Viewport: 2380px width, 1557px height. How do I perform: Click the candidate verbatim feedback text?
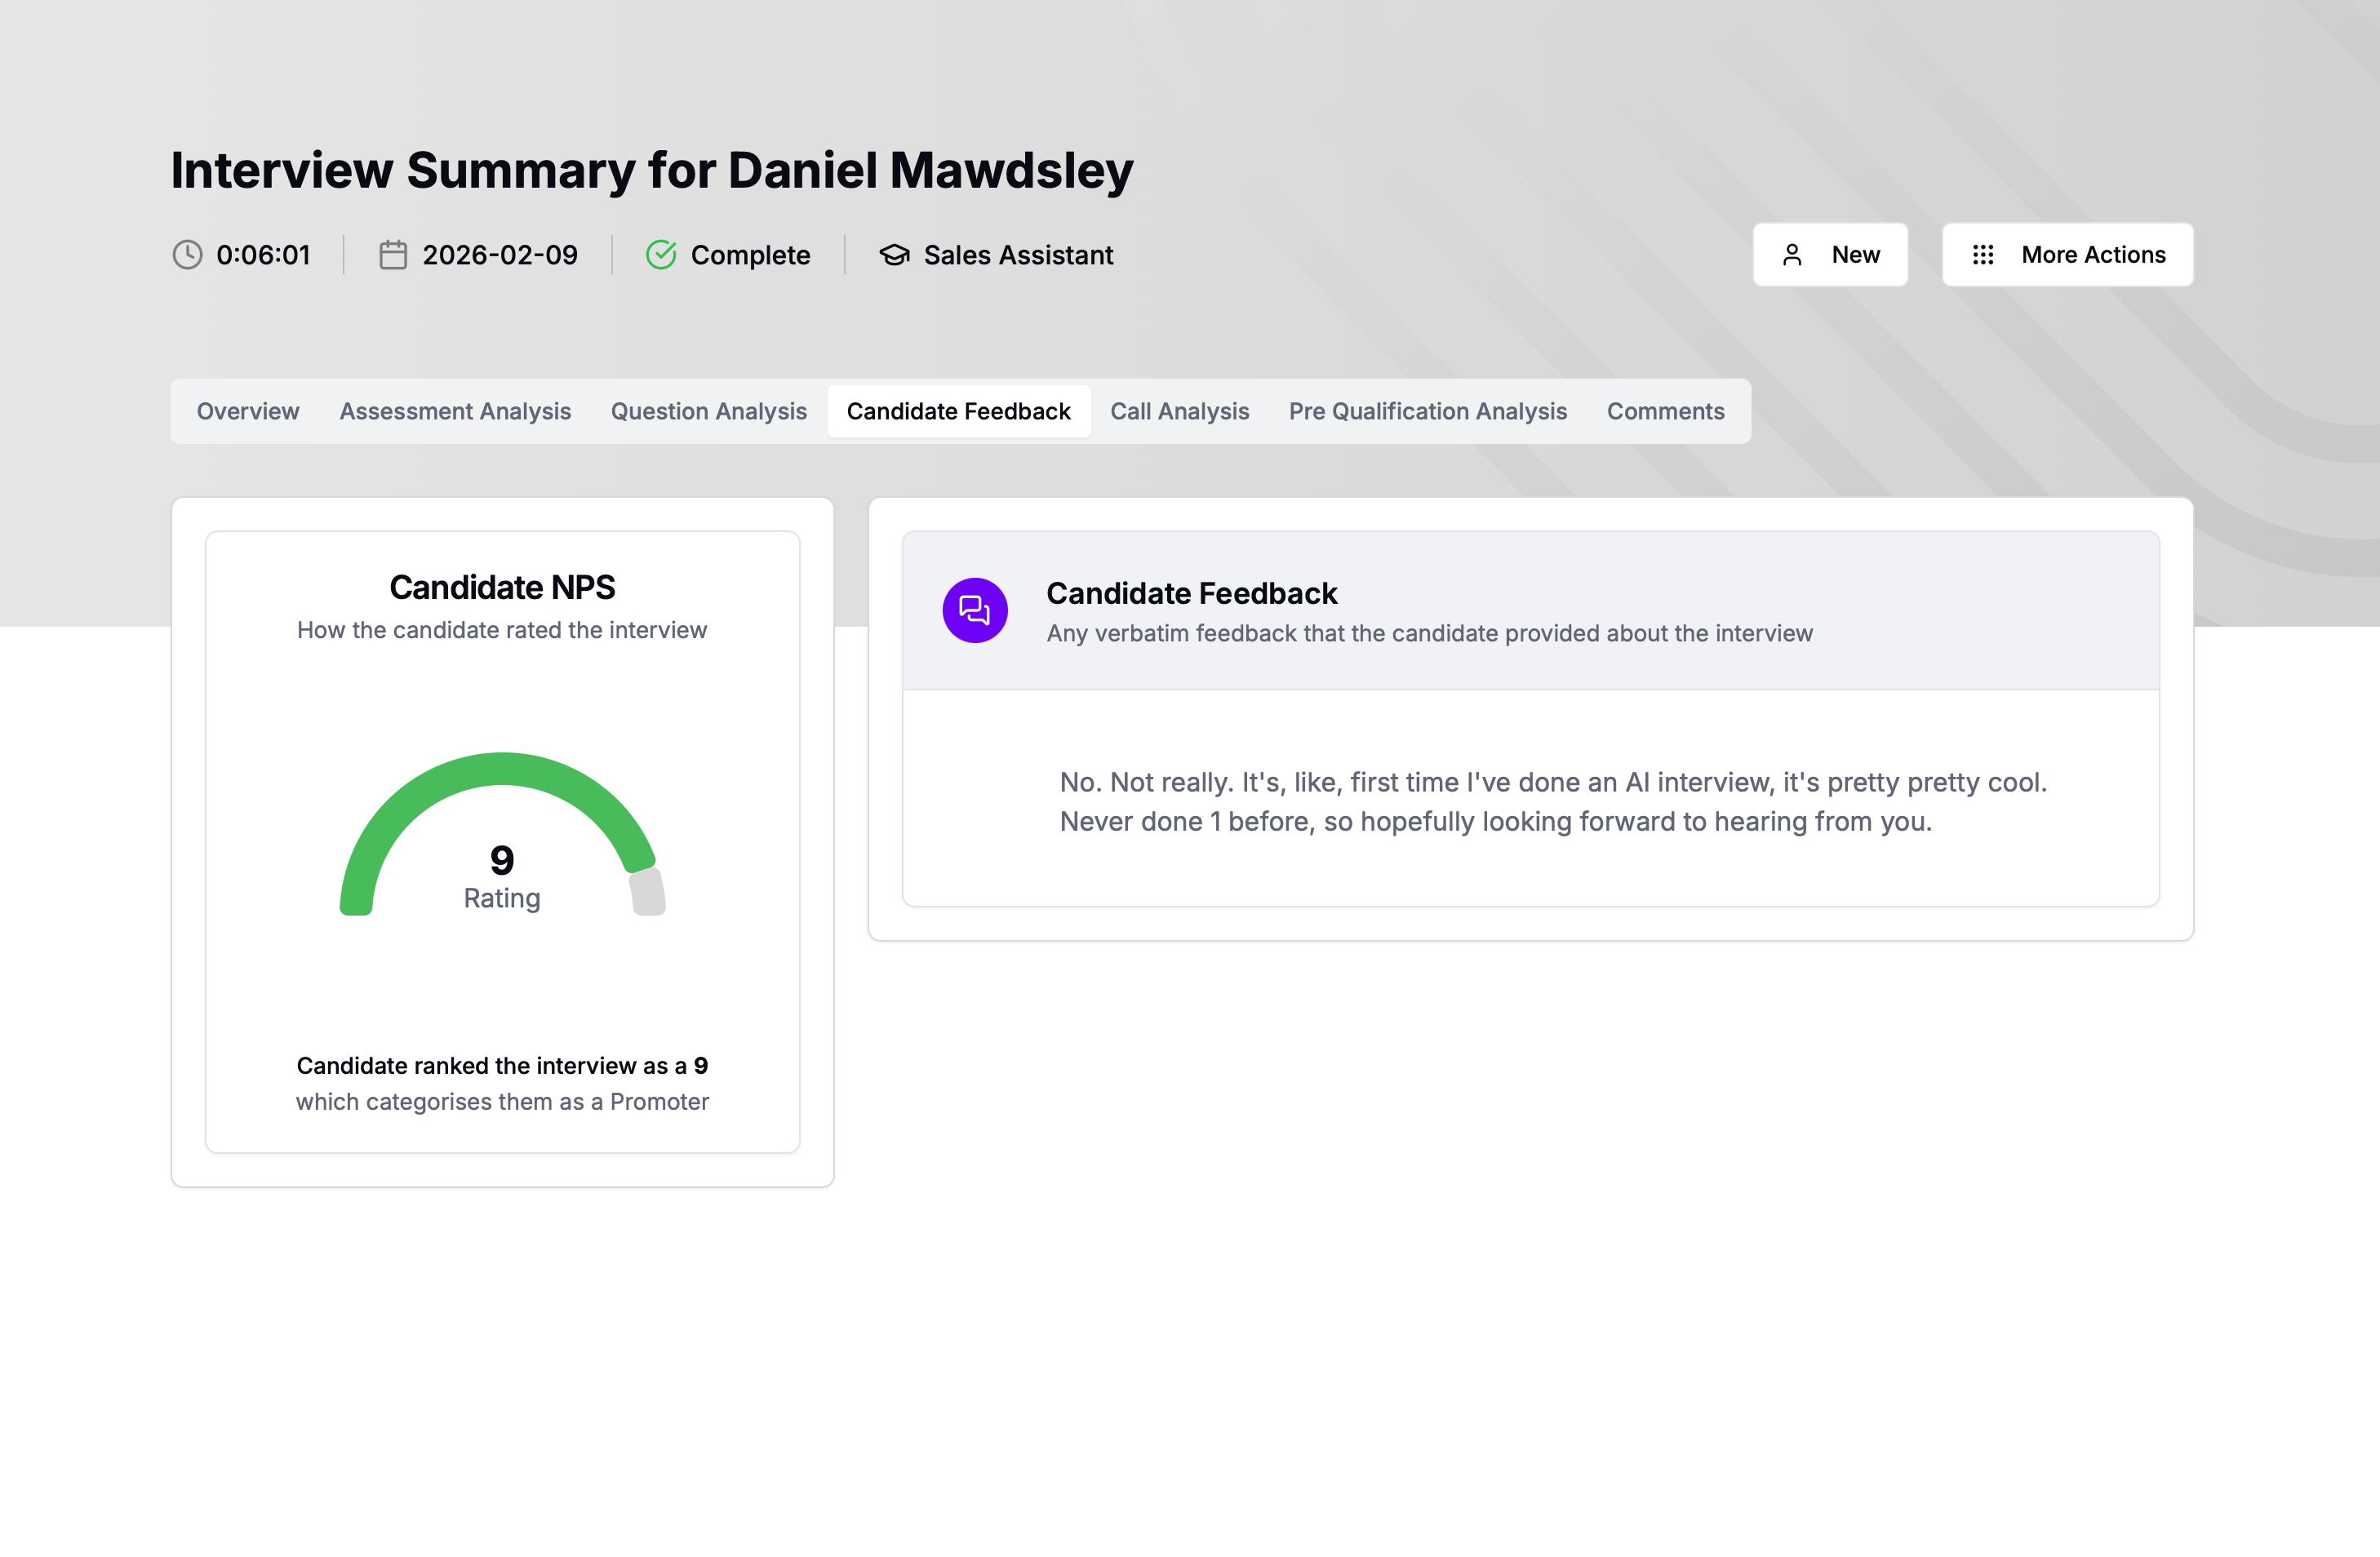pyautogui.click(x=1552, y=801)
